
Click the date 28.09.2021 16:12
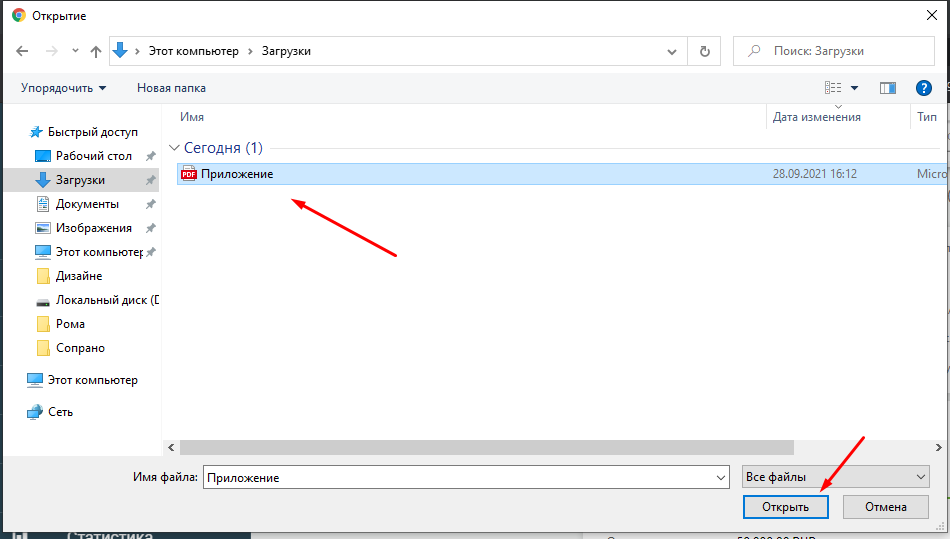pos(814,174)
